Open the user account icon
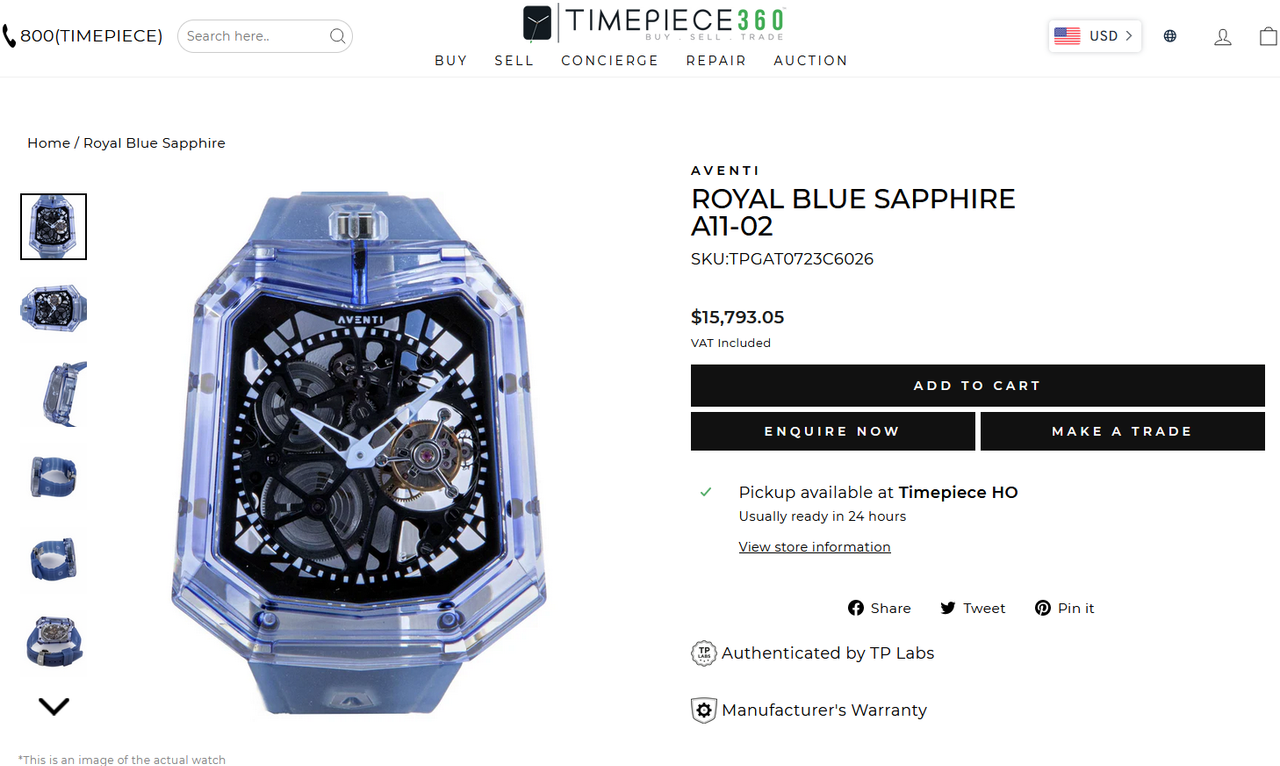 click(1223, 37)
